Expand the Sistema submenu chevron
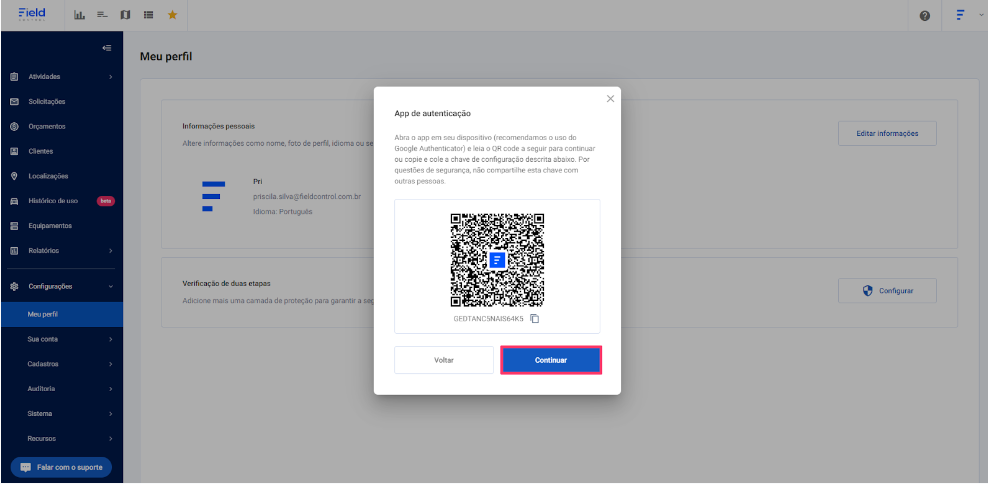The height and width of the screenshot is (484, 988). 110,414
